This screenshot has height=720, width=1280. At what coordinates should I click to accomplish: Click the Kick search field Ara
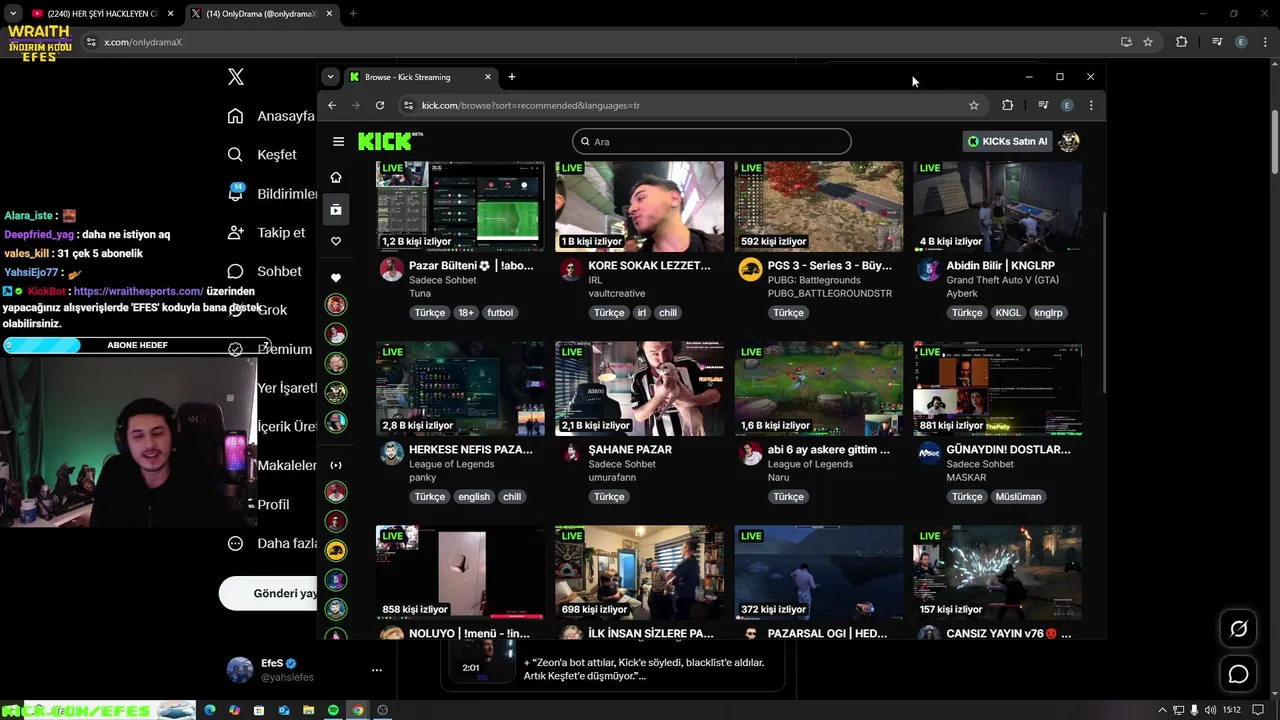[x=712, y=141]
